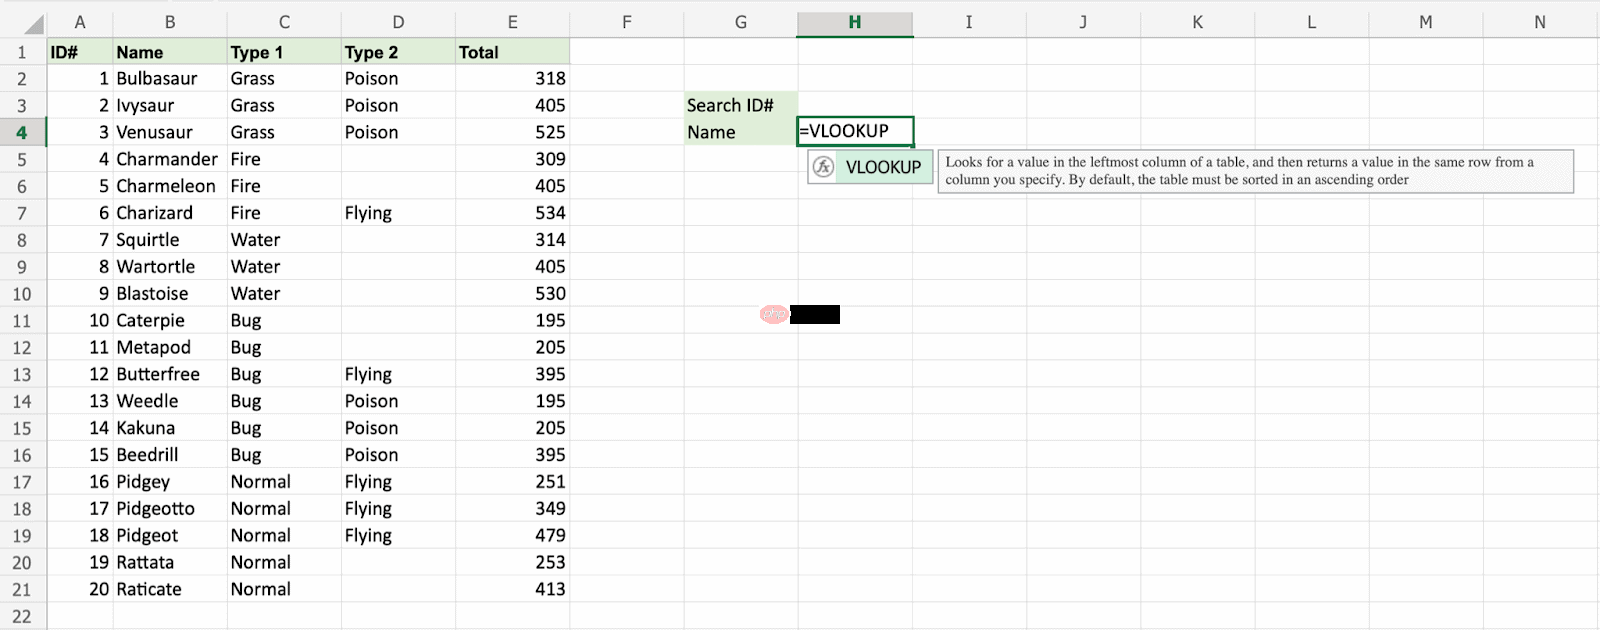Select the Raticate cell
This screenshot has height=630, width=1600.
(x=170, y=590)
